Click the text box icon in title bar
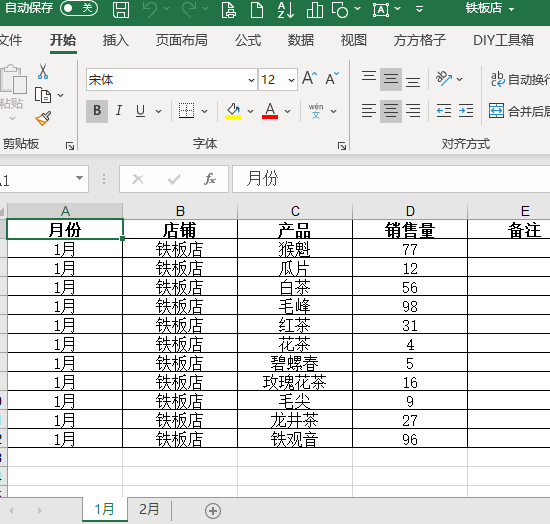The height and width of the screenshot is (524, 550). click(x=381, y=9)
